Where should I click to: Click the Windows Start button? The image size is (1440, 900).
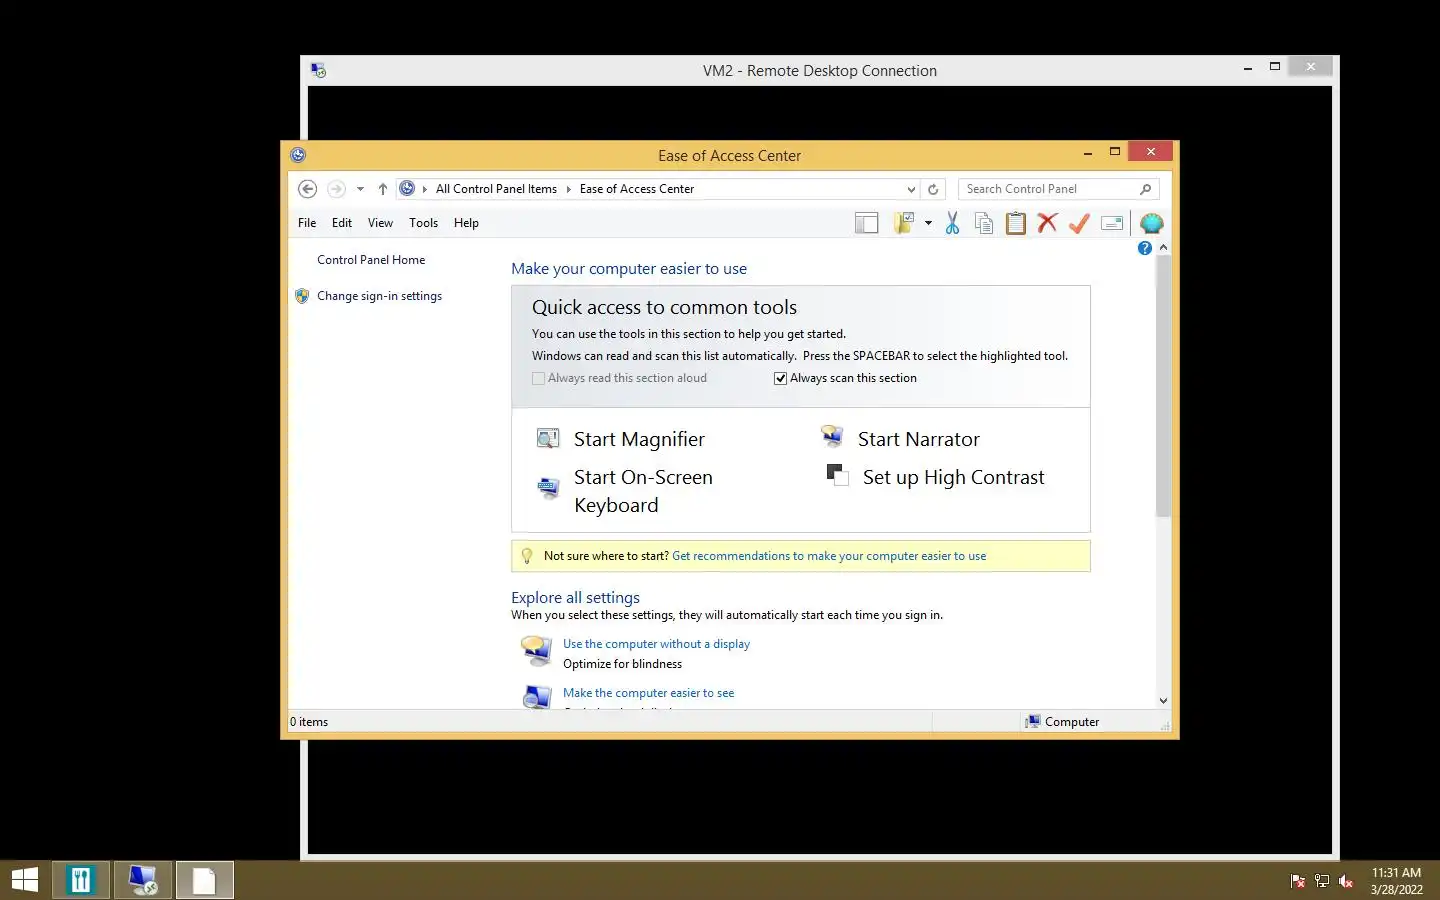coord(24,880)
